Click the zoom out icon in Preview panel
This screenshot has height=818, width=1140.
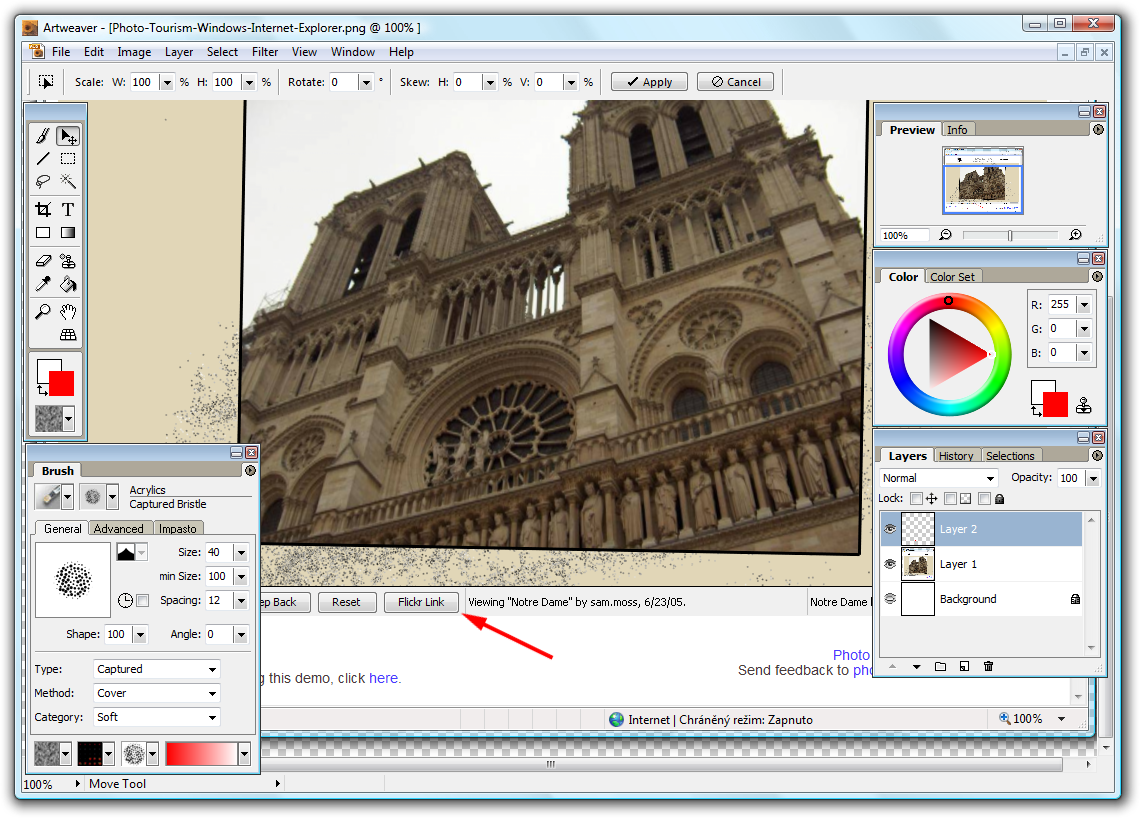[x=945, y=235]
